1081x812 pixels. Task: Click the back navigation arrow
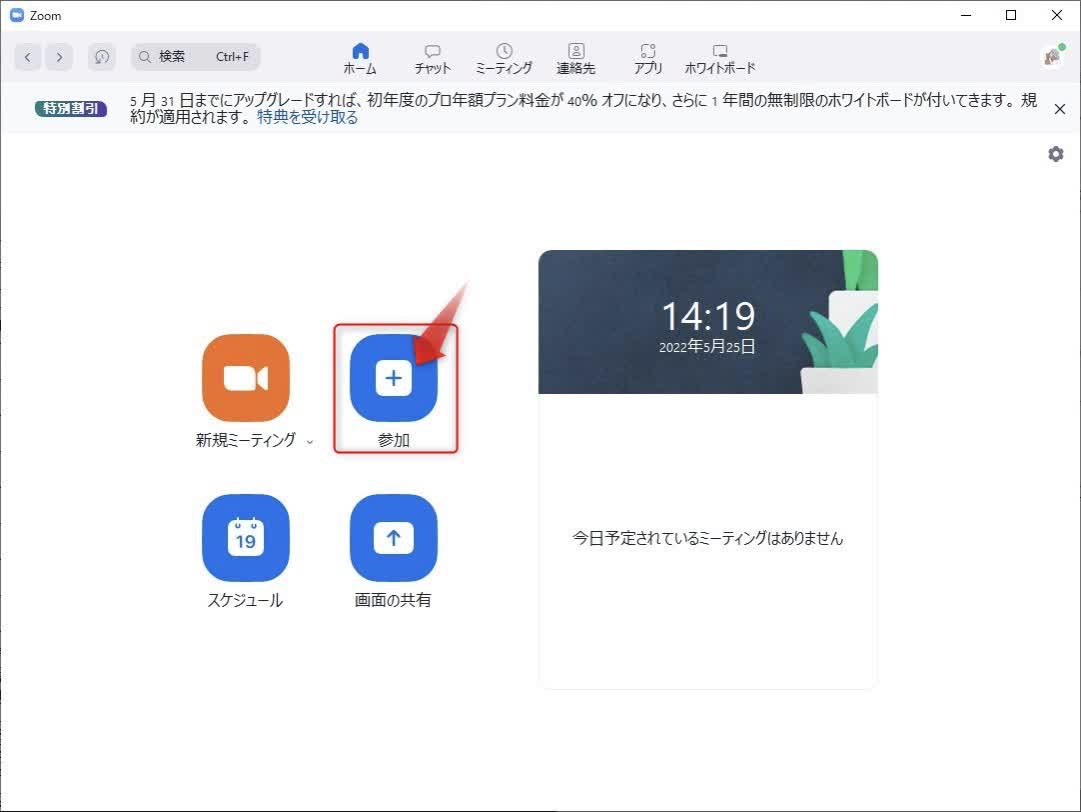(28, 57)
